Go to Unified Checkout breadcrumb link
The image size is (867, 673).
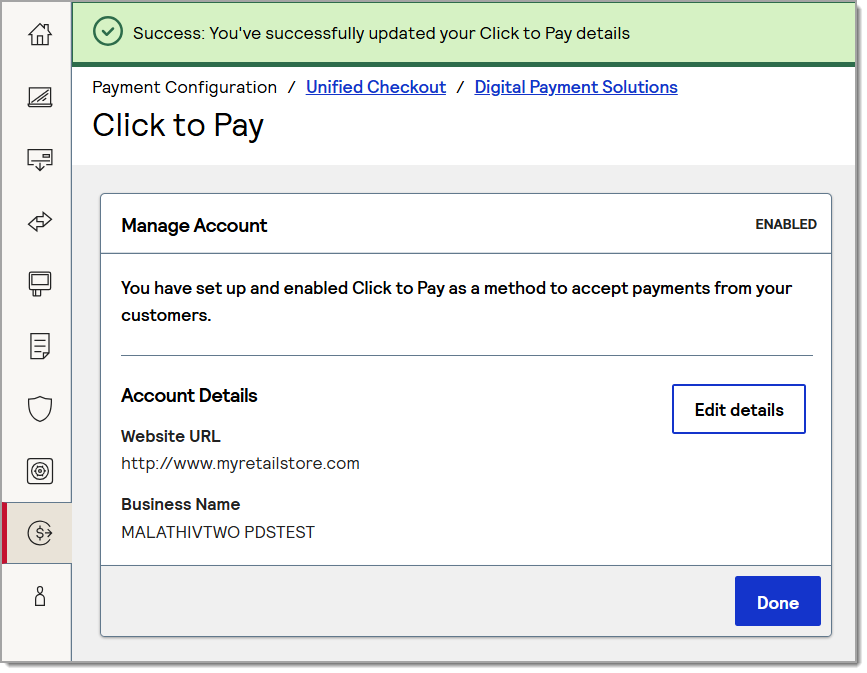tap(376, 87)
